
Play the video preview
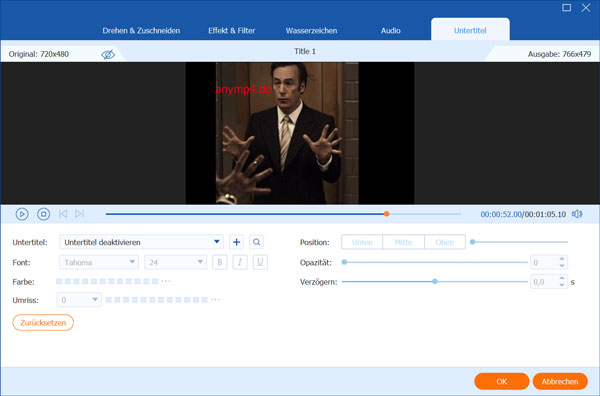tap(22, 214)
